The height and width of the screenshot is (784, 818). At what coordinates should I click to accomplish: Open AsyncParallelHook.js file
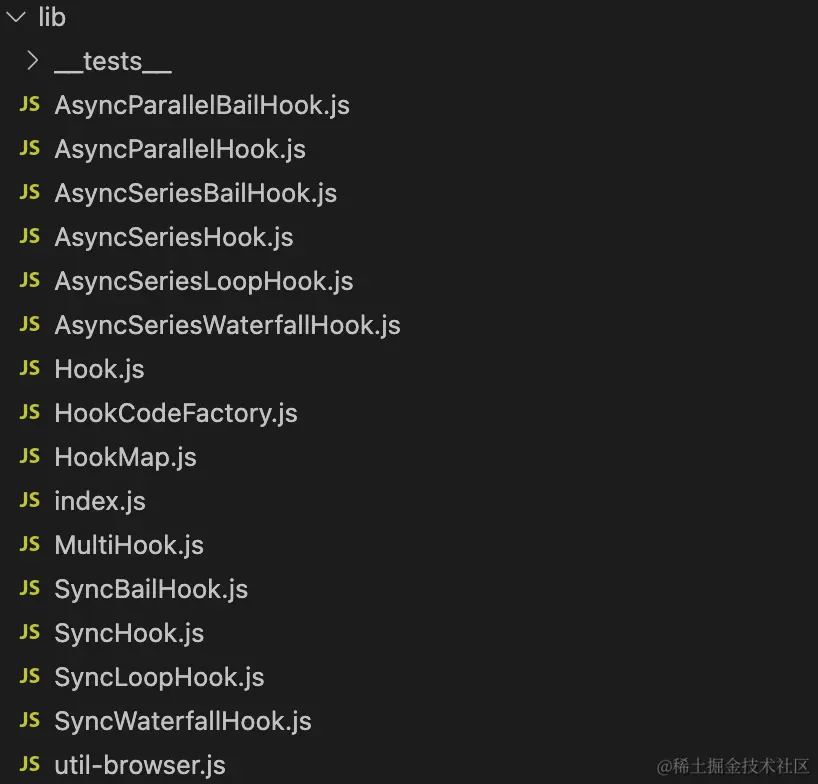(180, 149)
